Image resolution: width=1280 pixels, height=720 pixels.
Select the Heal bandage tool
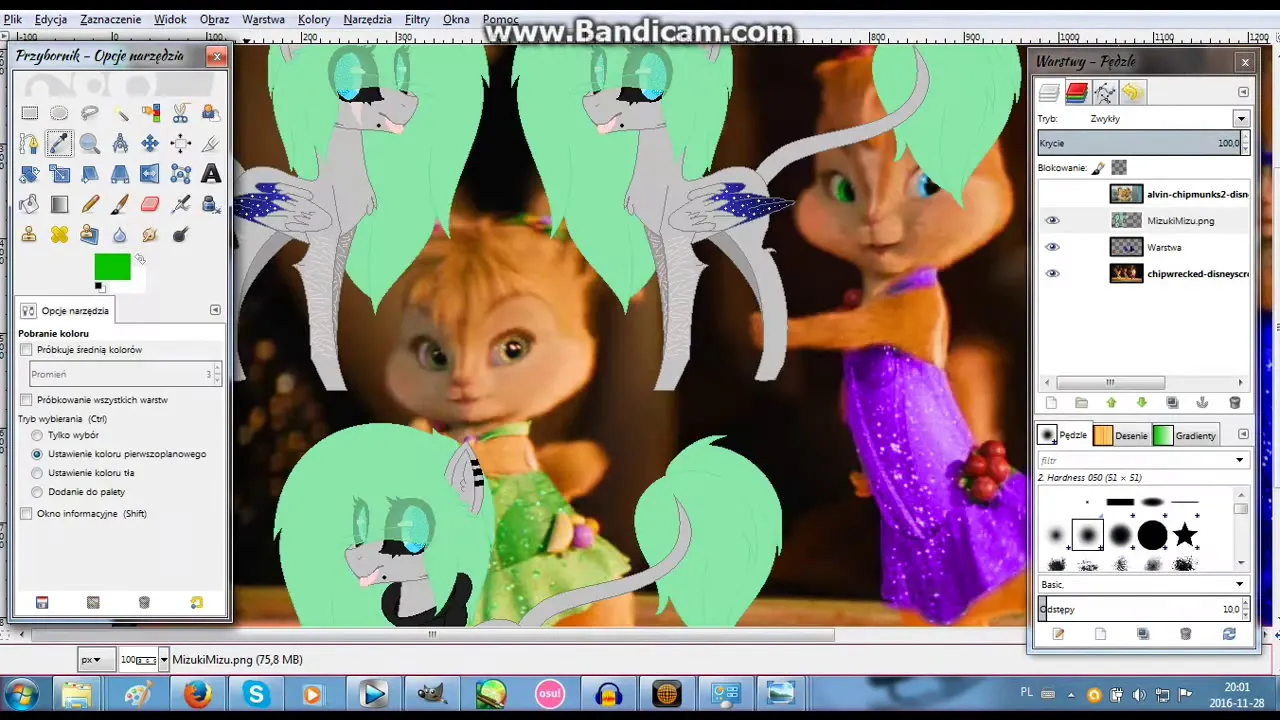pos(59,234)
